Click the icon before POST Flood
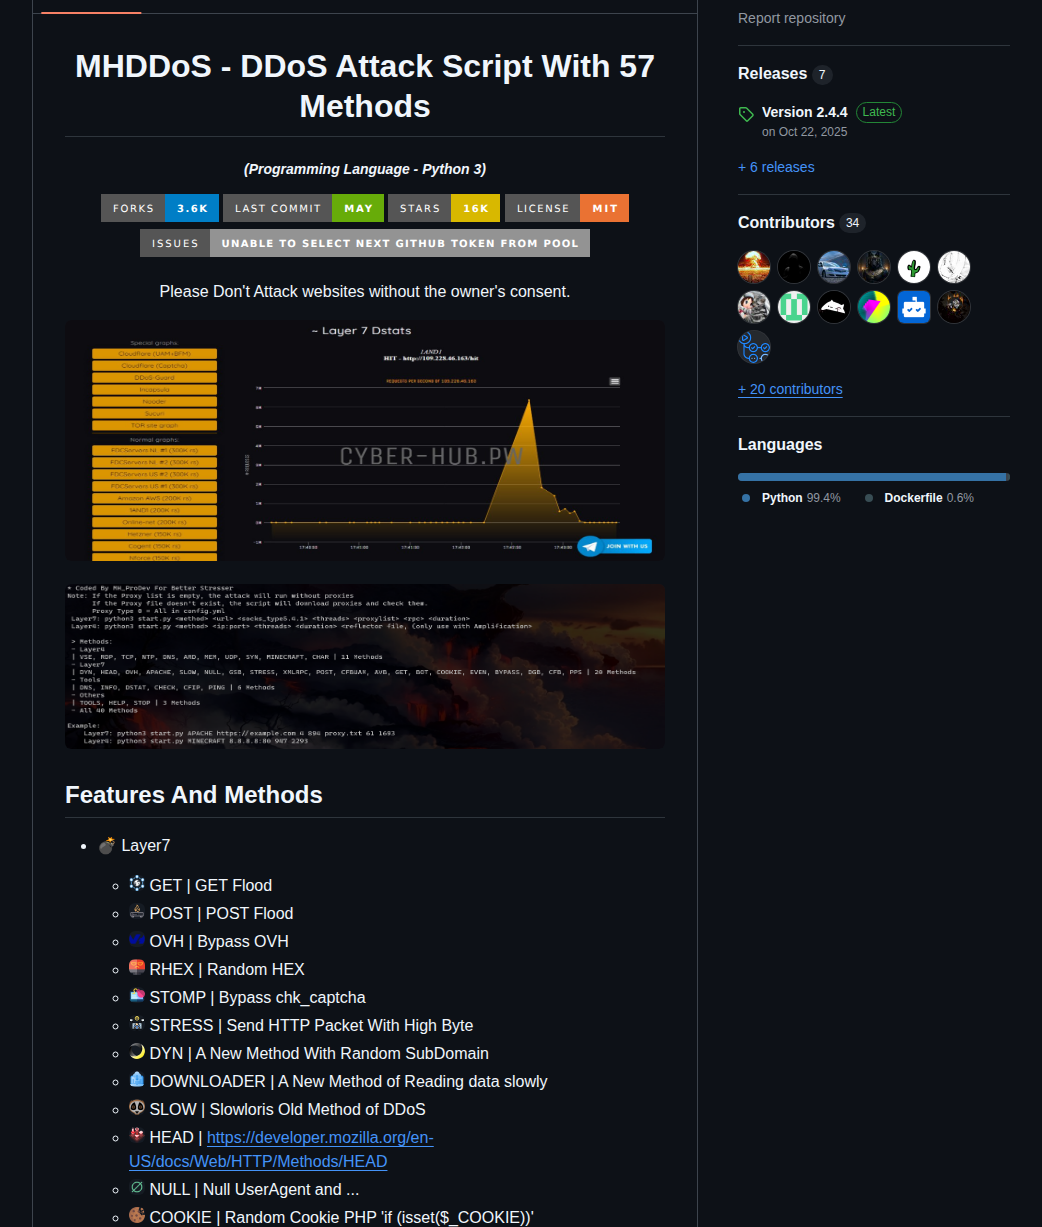 click(137, 912)
